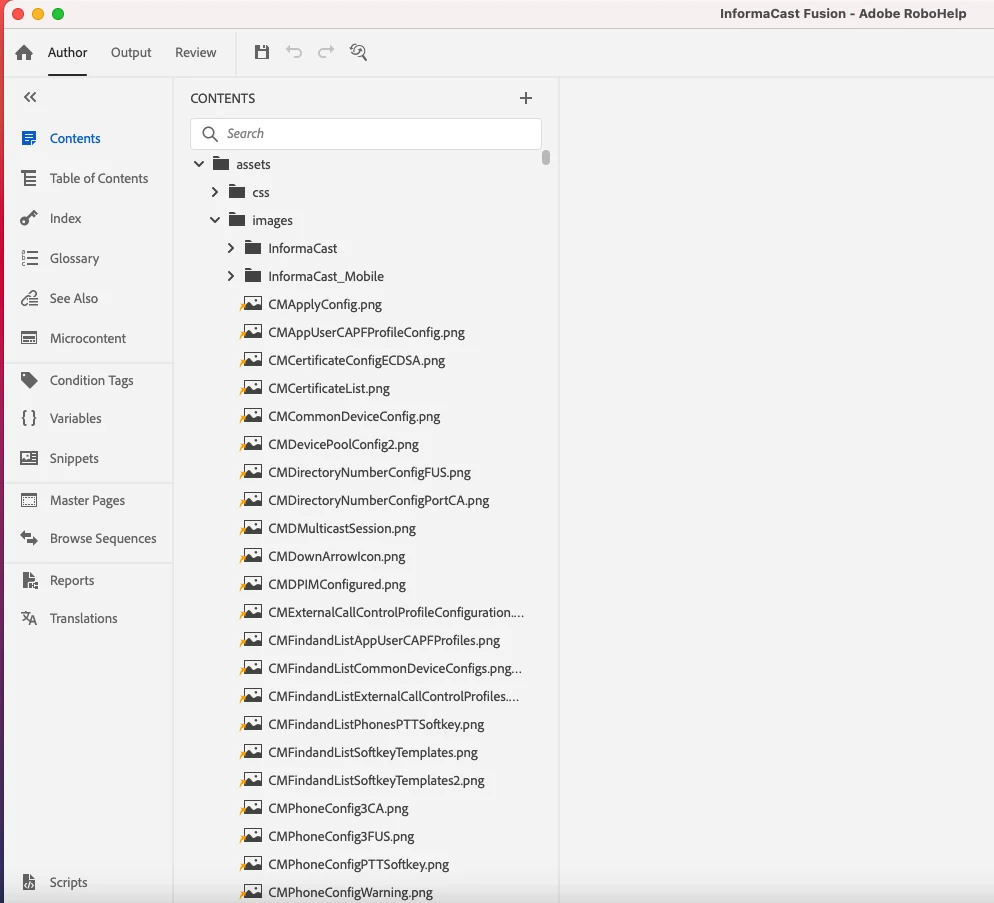
Task: Undo the last action
Action: point(294,52)
